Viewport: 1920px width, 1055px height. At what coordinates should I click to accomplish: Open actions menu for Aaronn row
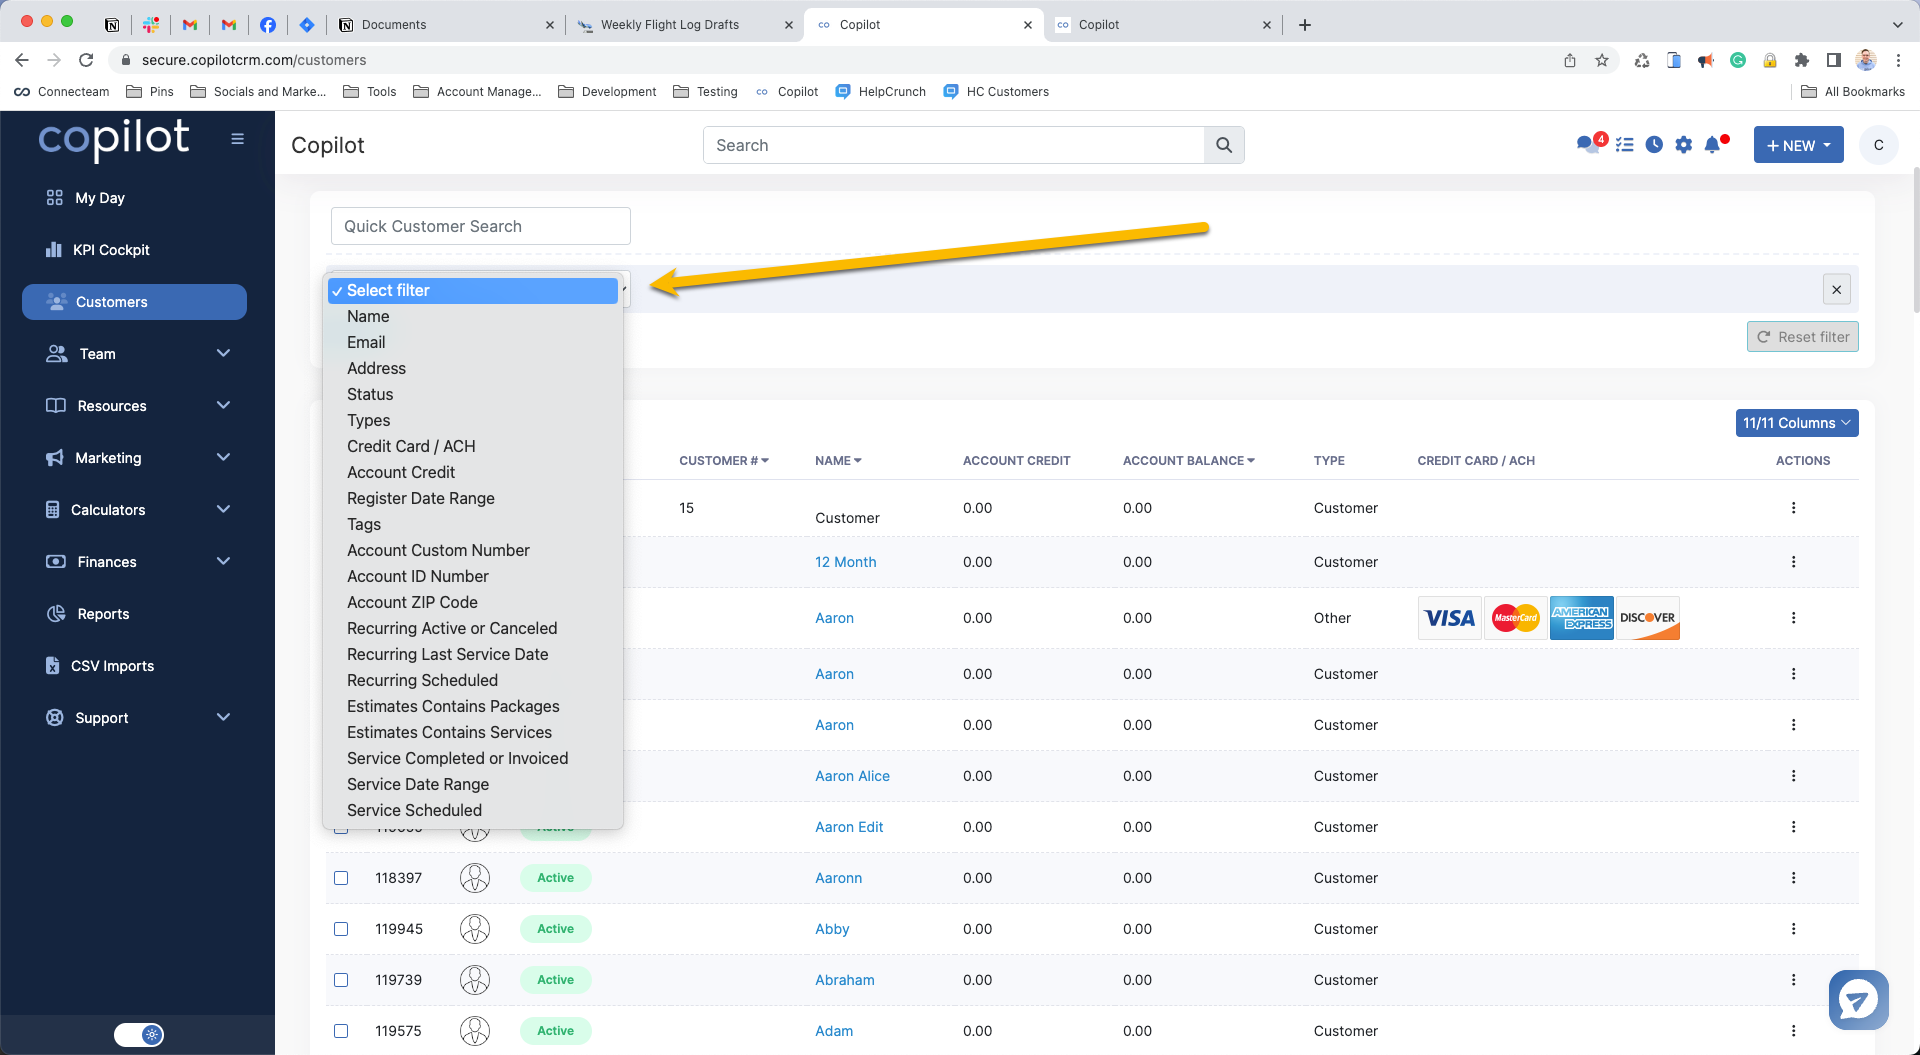[1793, 878]
